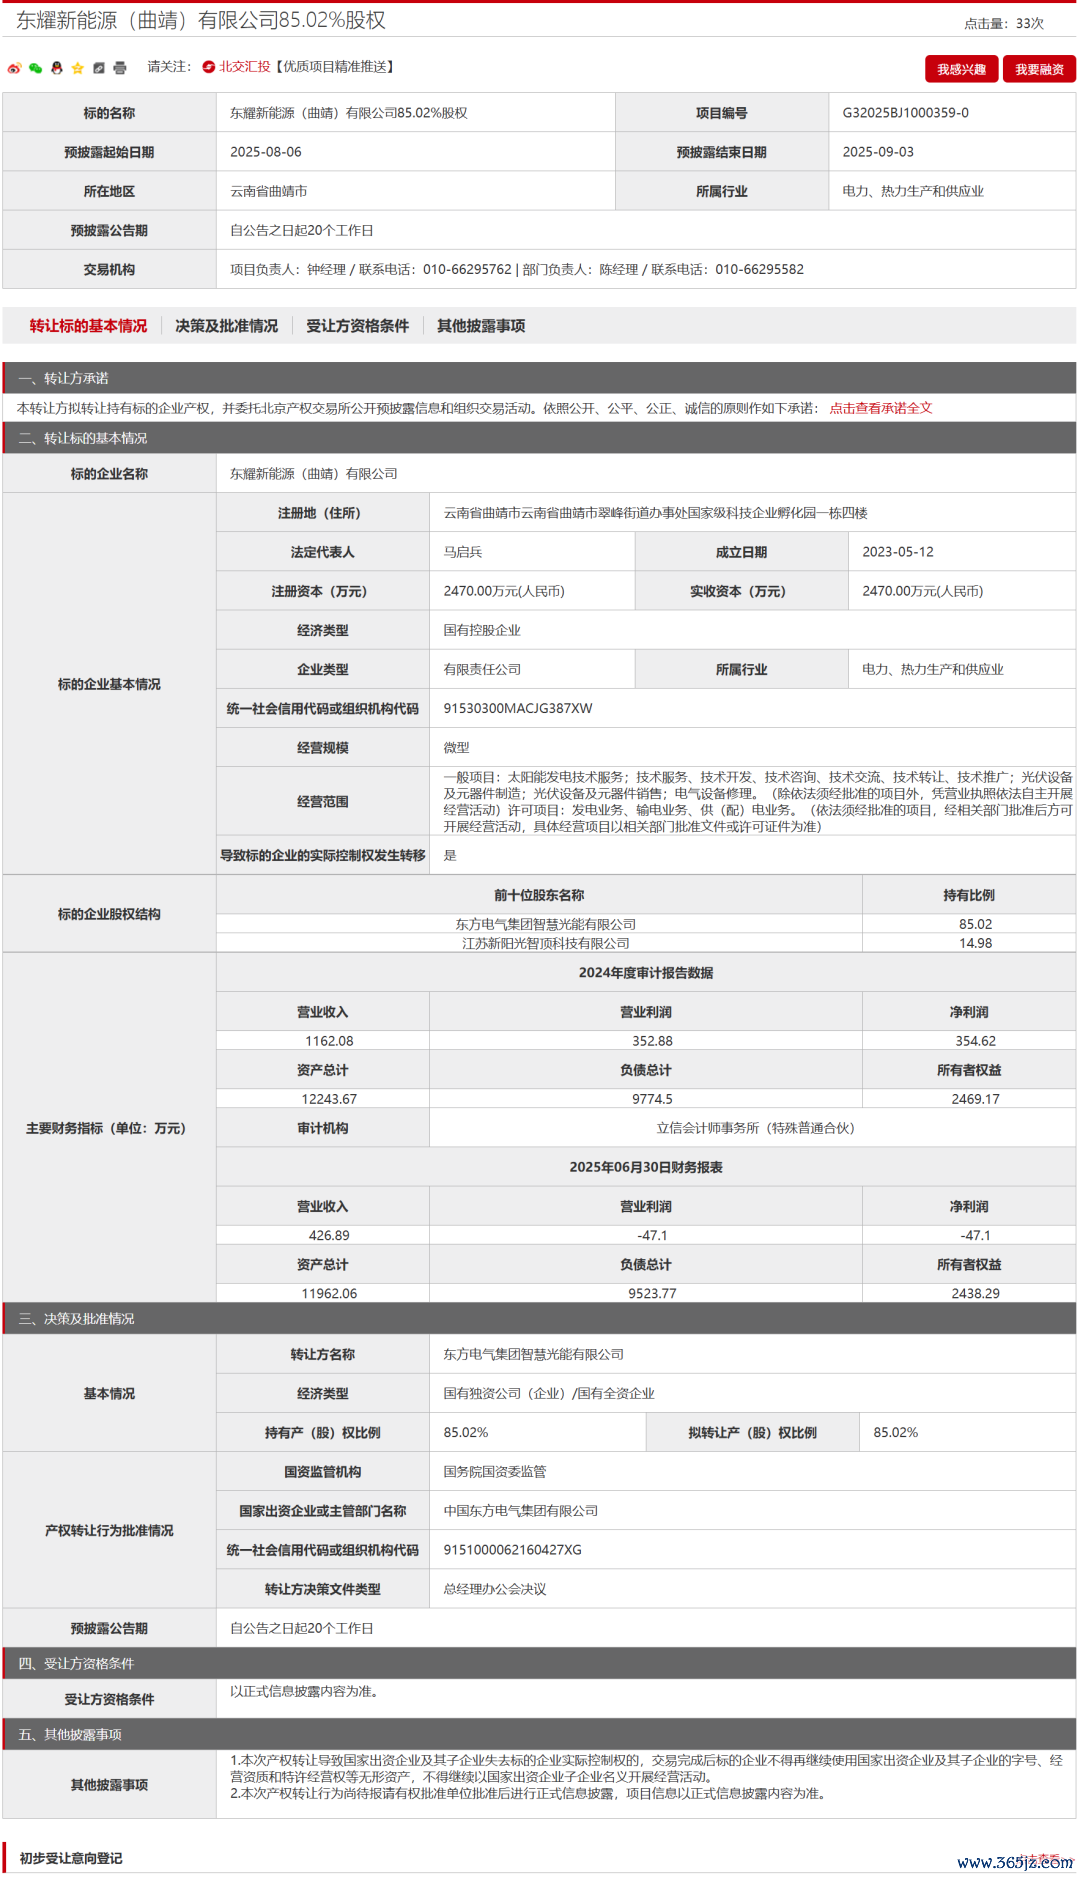The width and height of the screenshot is (1080, 1878).
Task: Click the 2024 revenue value 1162.08
Action: [x=329, y=1041]
